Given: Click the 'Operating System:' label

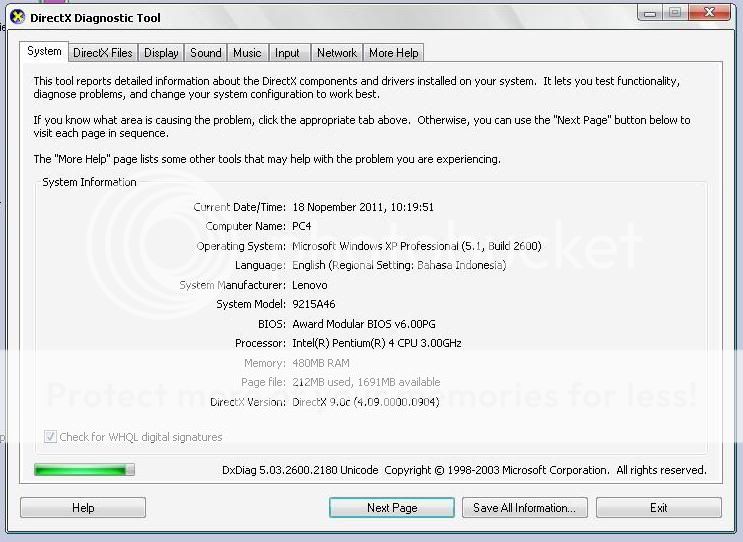Looking at the screenshot, I should (241, 246).
